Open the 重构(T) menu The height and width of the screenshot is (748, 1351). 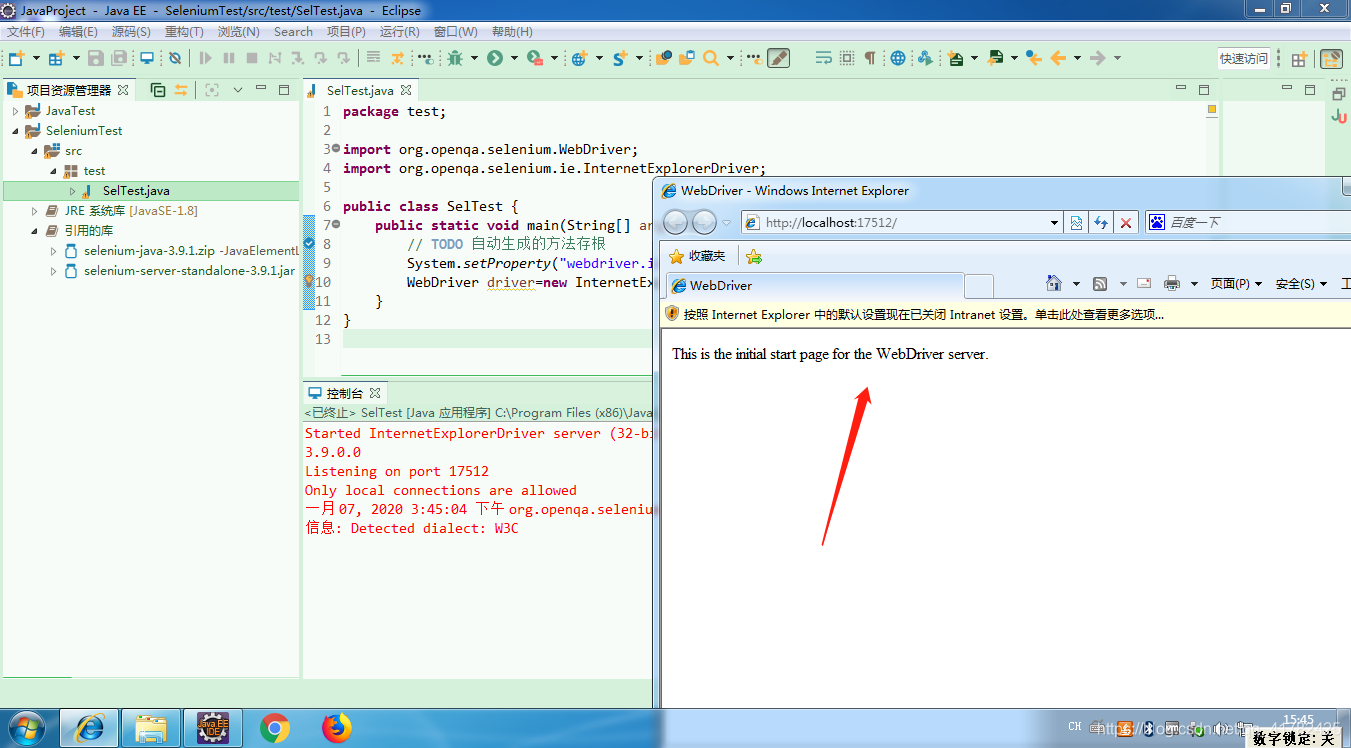click(184, 32)
